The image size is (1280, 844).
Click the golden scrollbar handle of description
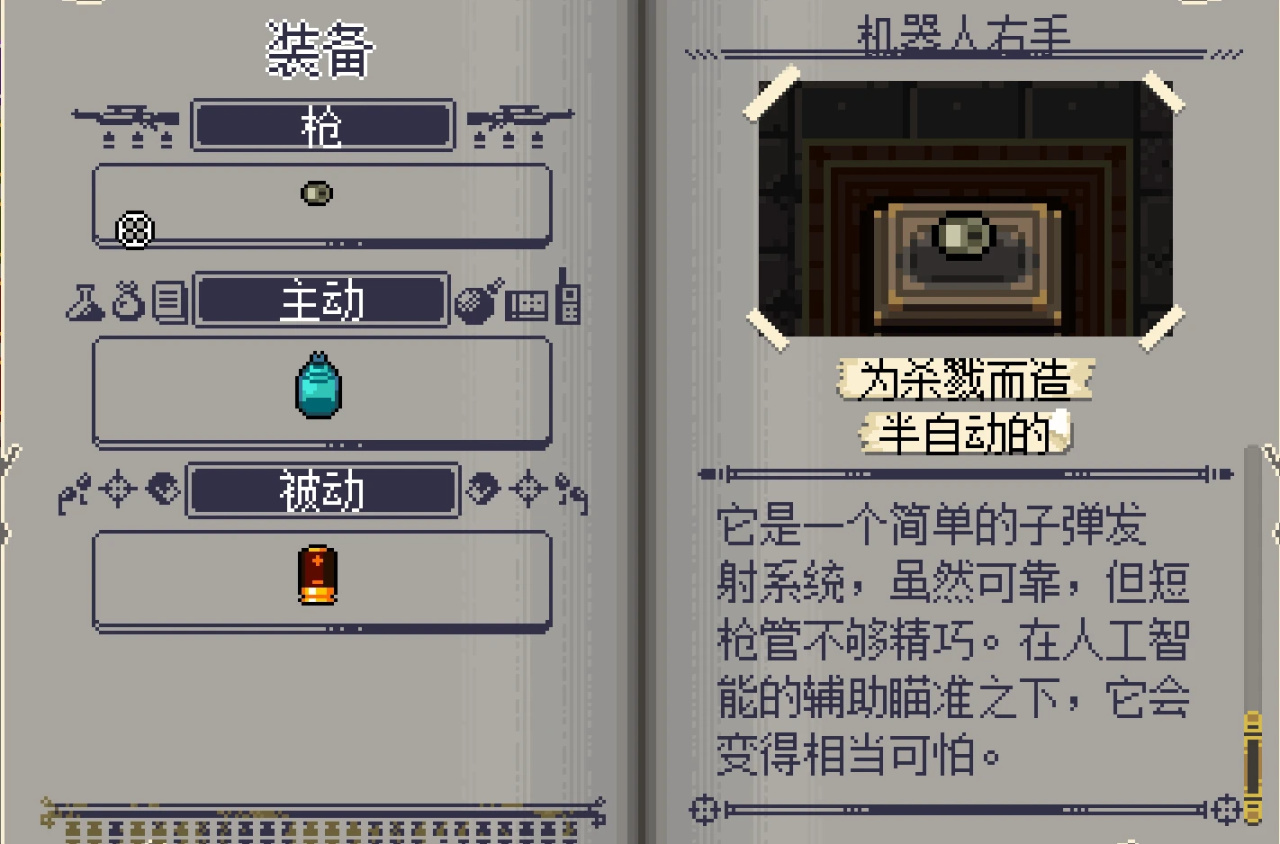(1252, 766)
